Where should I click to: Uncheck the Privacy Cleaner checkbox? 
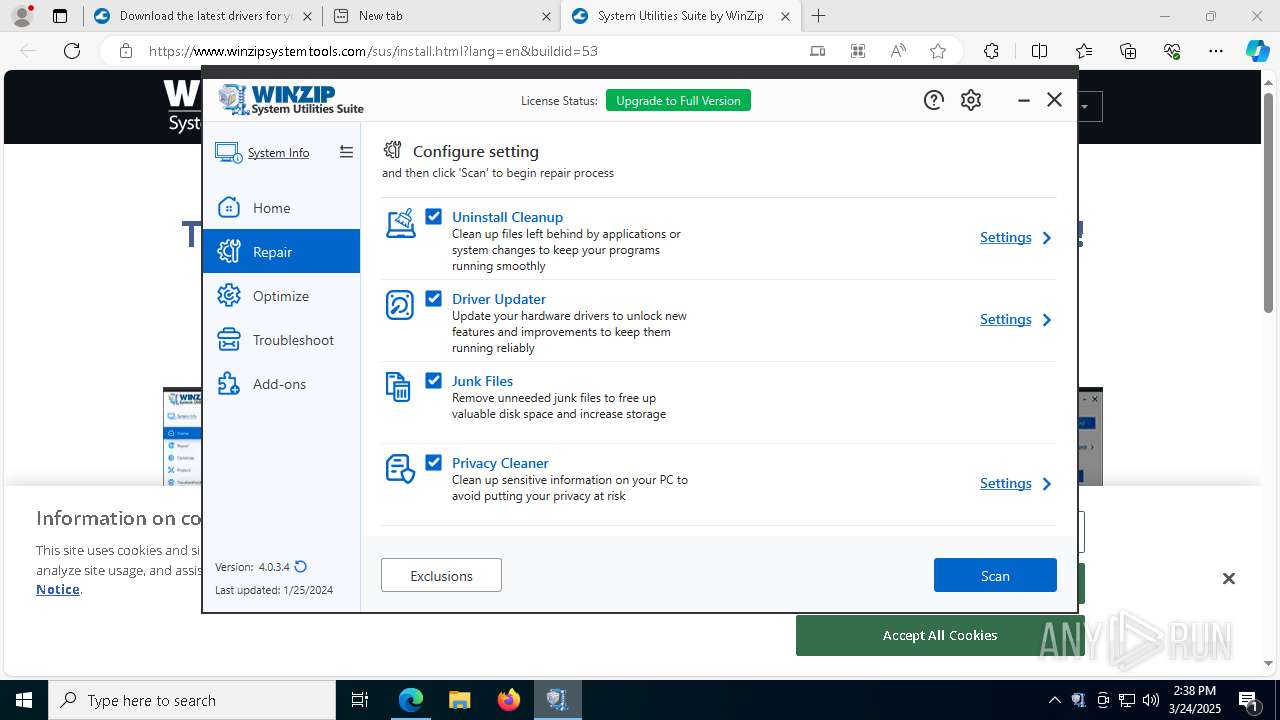click(x=433, y=462)
